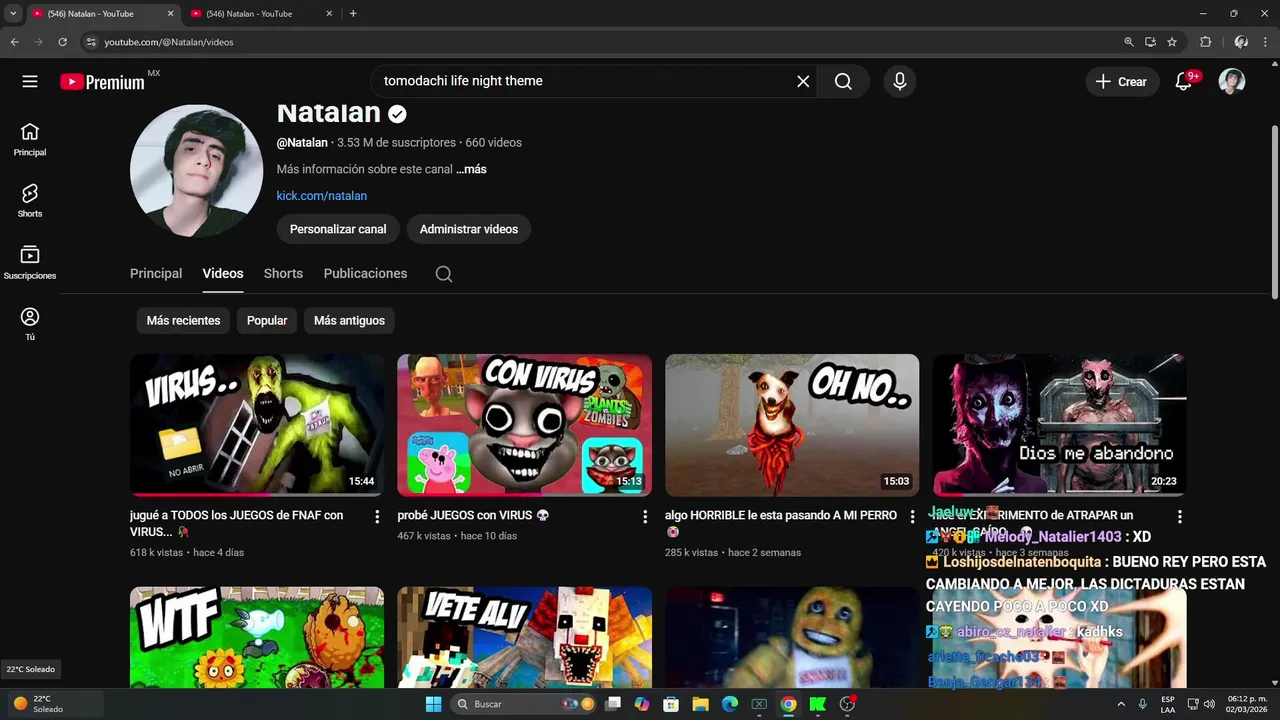Open the tab search dropdown arrow
The width and height of the screenshot is (1280, 720).
pos(13,14)
